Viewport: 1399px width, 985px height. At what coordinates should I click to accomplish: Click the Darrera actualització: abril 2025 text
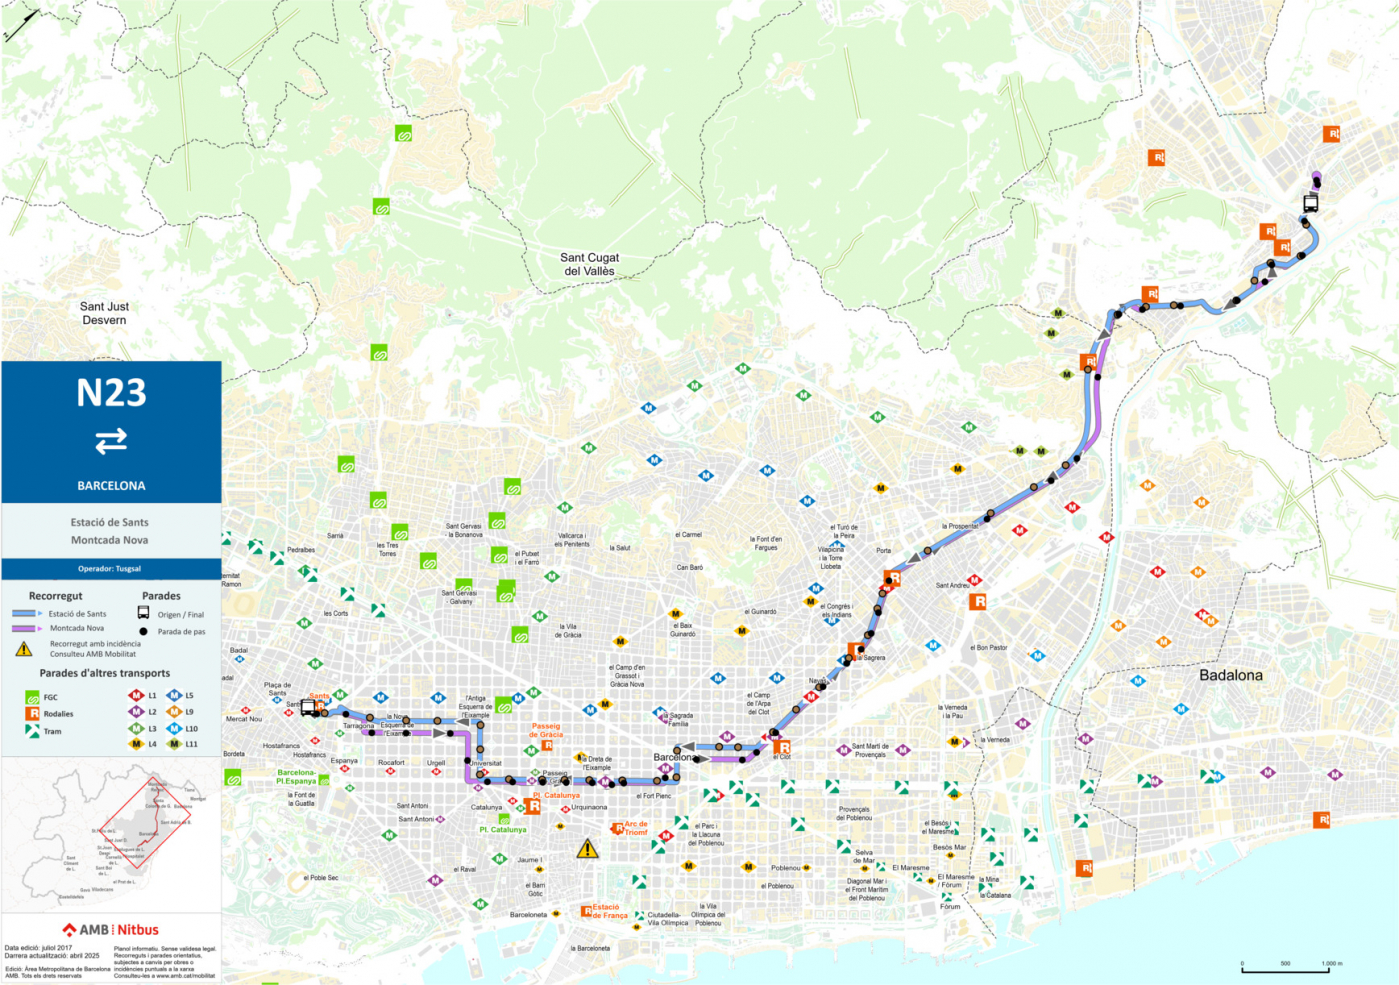(x=52, y=955)
